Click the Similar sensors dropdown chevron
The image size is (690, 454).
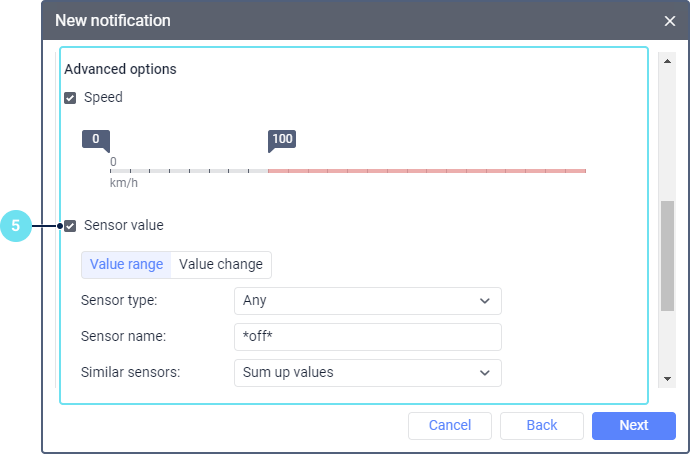point(485,372)
